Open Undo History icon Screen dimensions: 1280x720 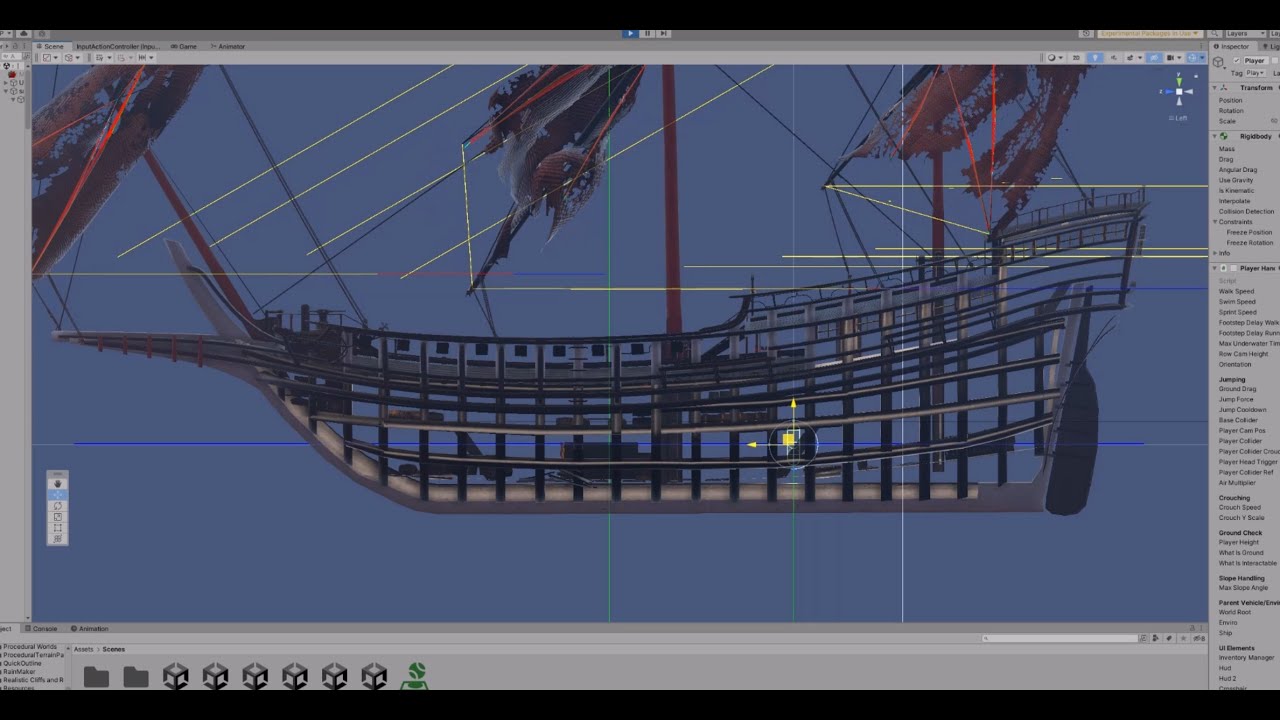(1086, 33)
